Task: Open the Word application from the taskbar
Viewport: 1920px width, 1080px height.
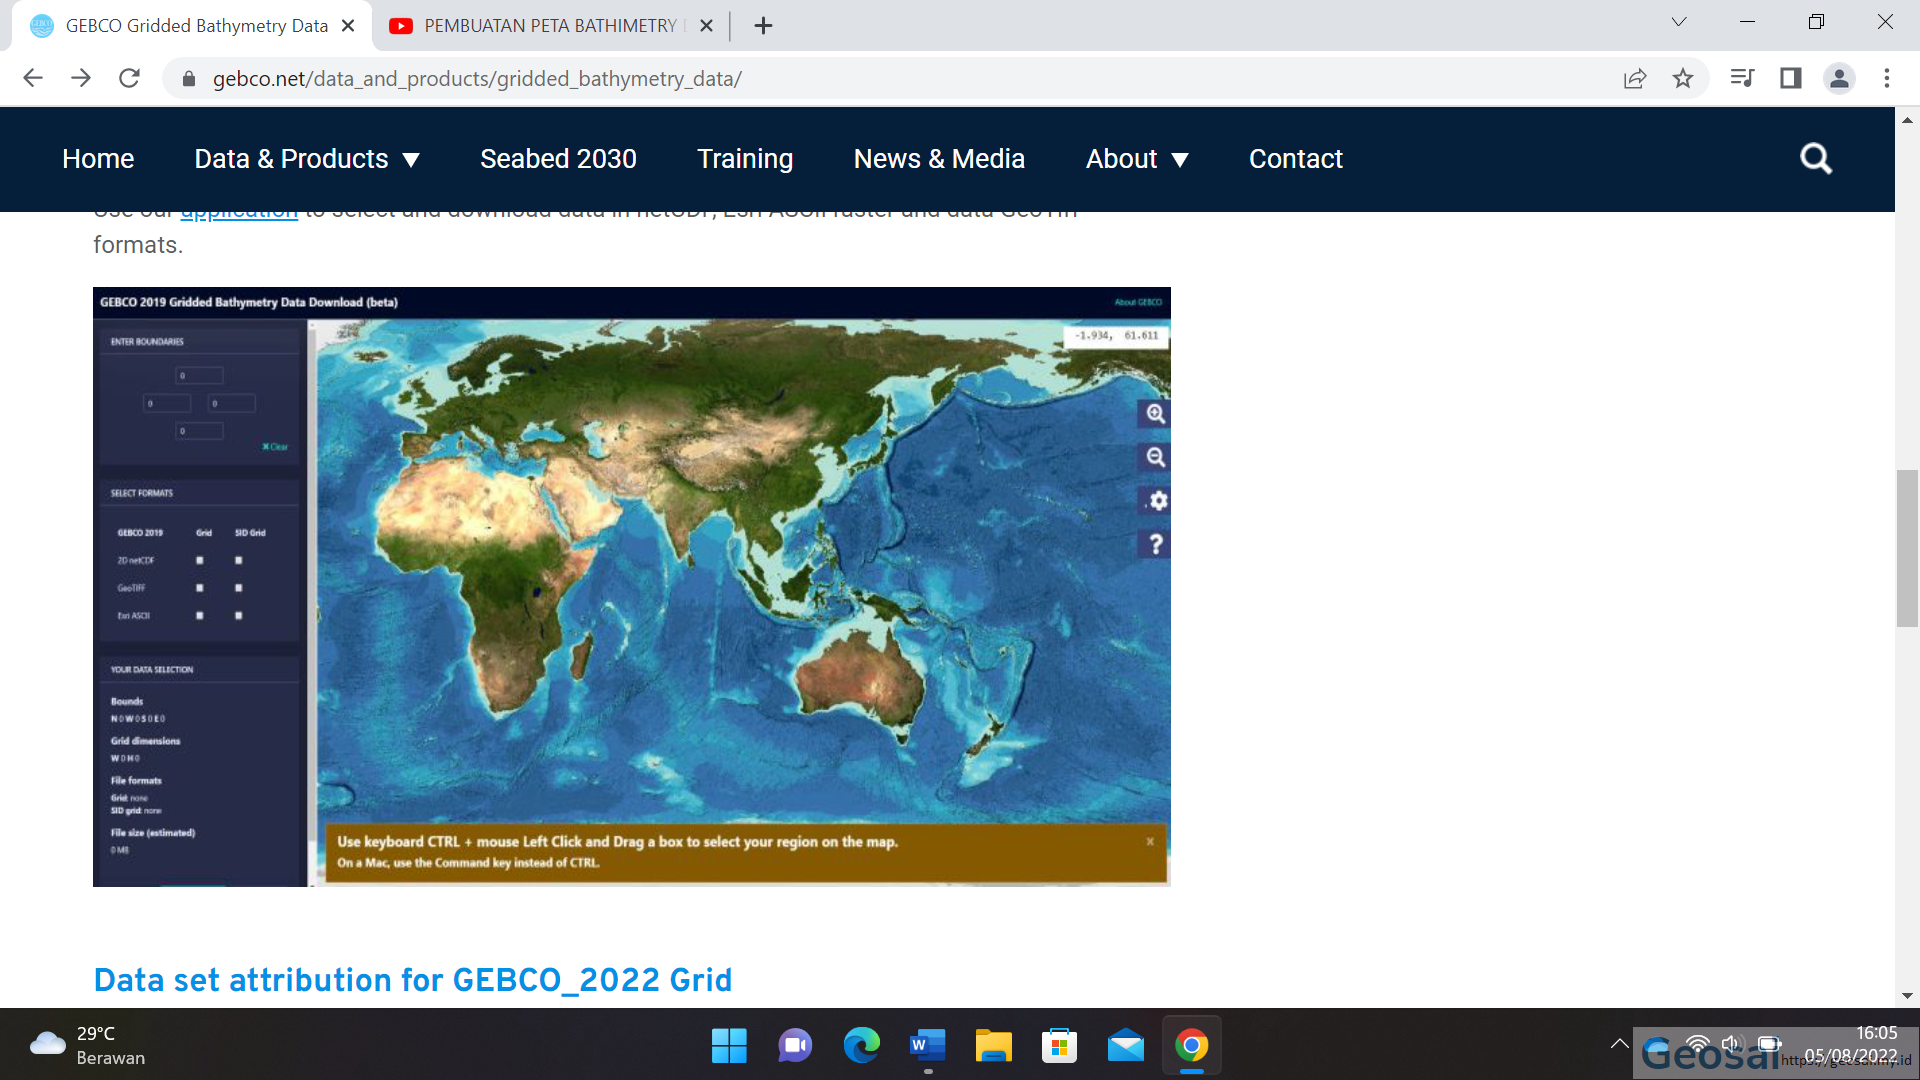Action: pyautogui.click(x=926, y=1046)
